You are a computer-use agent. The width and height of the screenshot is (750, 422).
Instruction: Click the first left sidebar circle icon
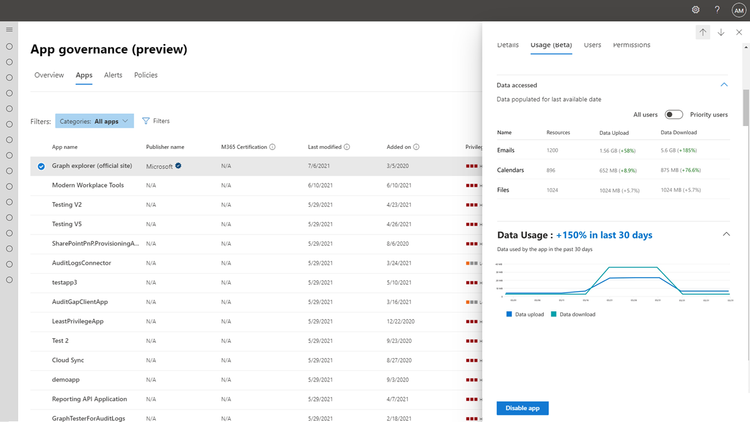pos(9,46)
